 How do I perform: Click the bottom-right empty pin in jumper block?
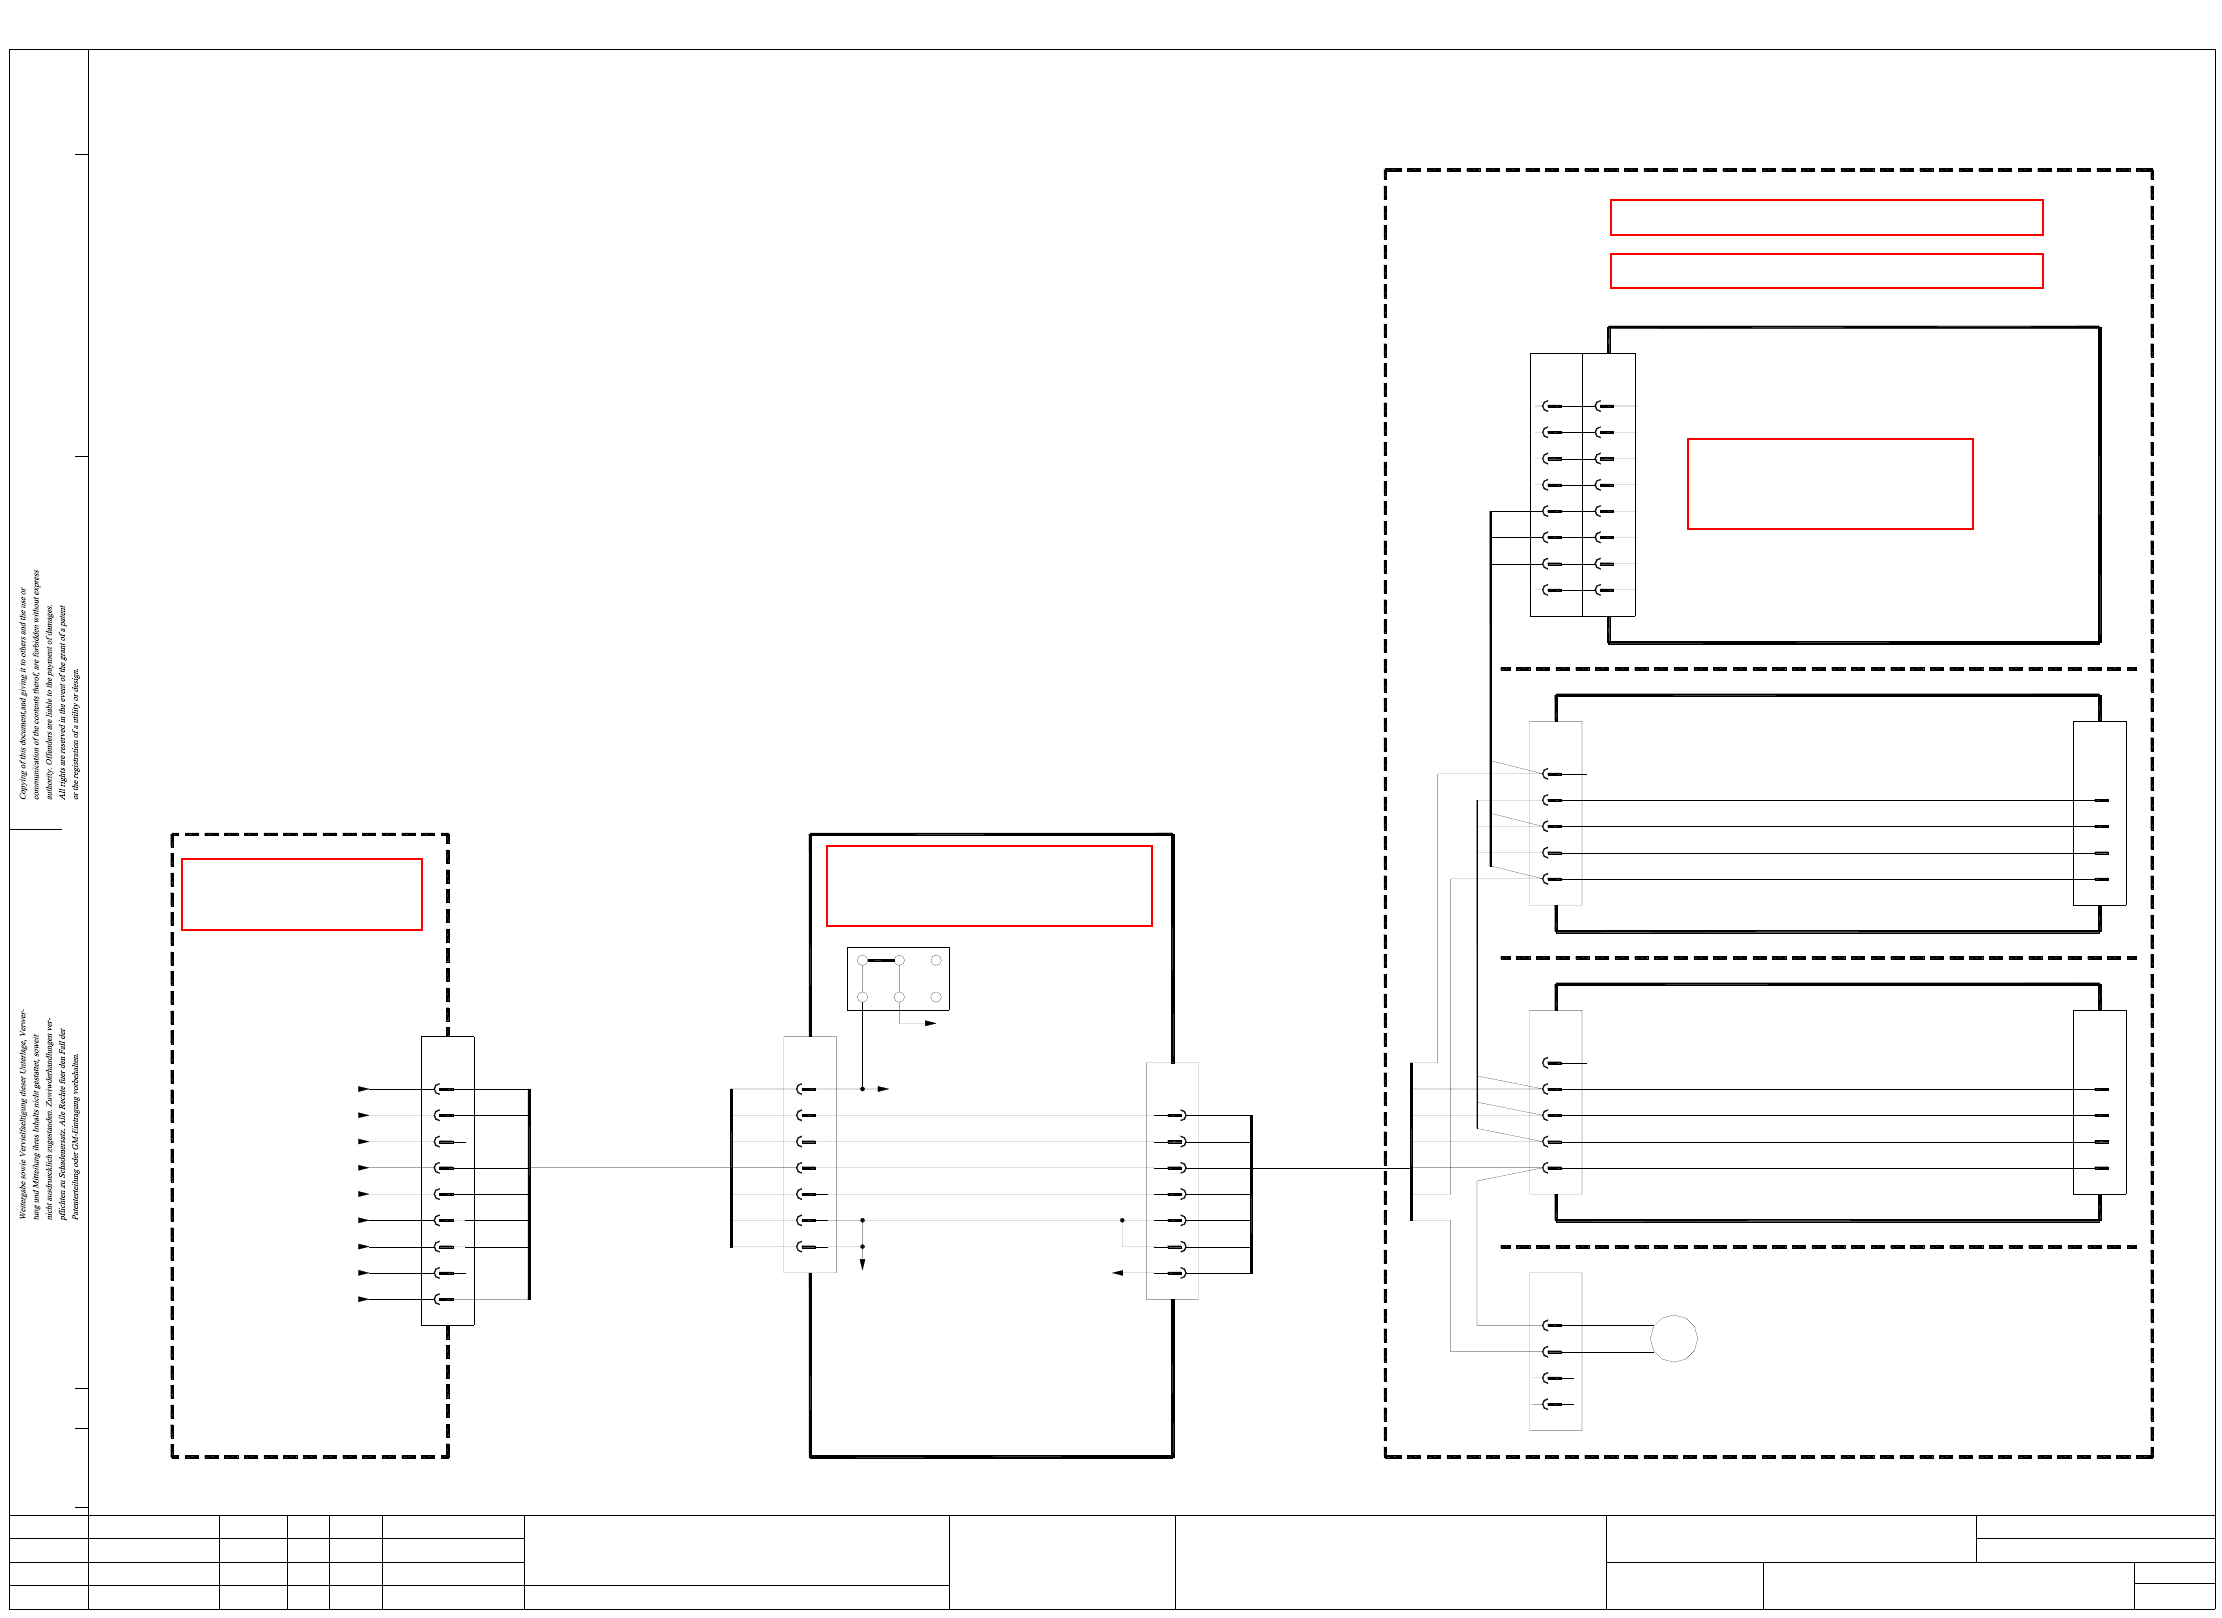[x=936, y=997]
